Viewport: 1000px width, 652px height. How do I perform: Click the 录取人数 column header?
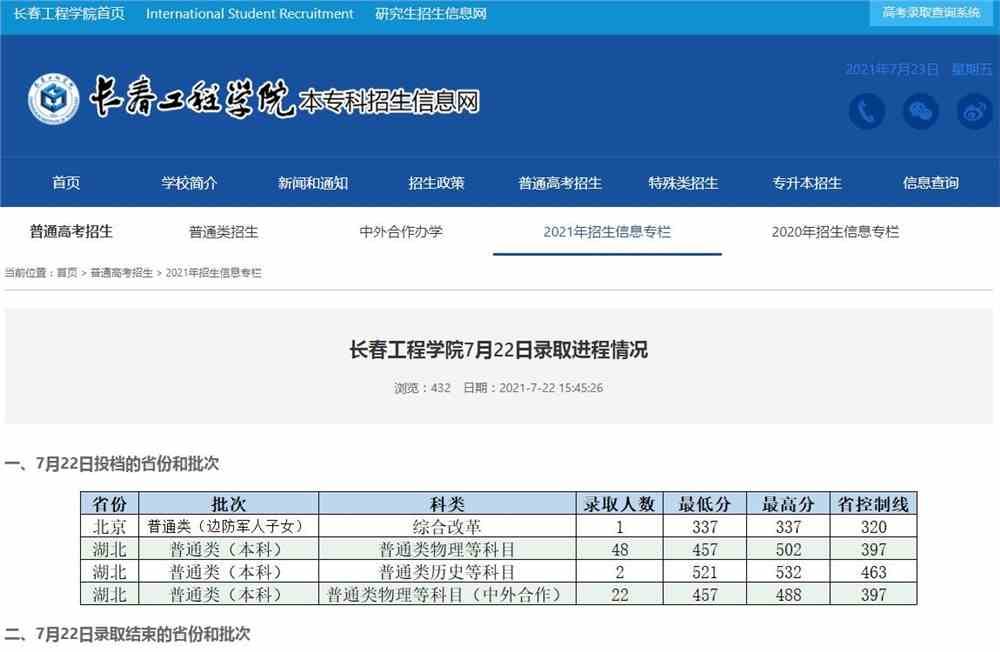(x=620, y=504)
